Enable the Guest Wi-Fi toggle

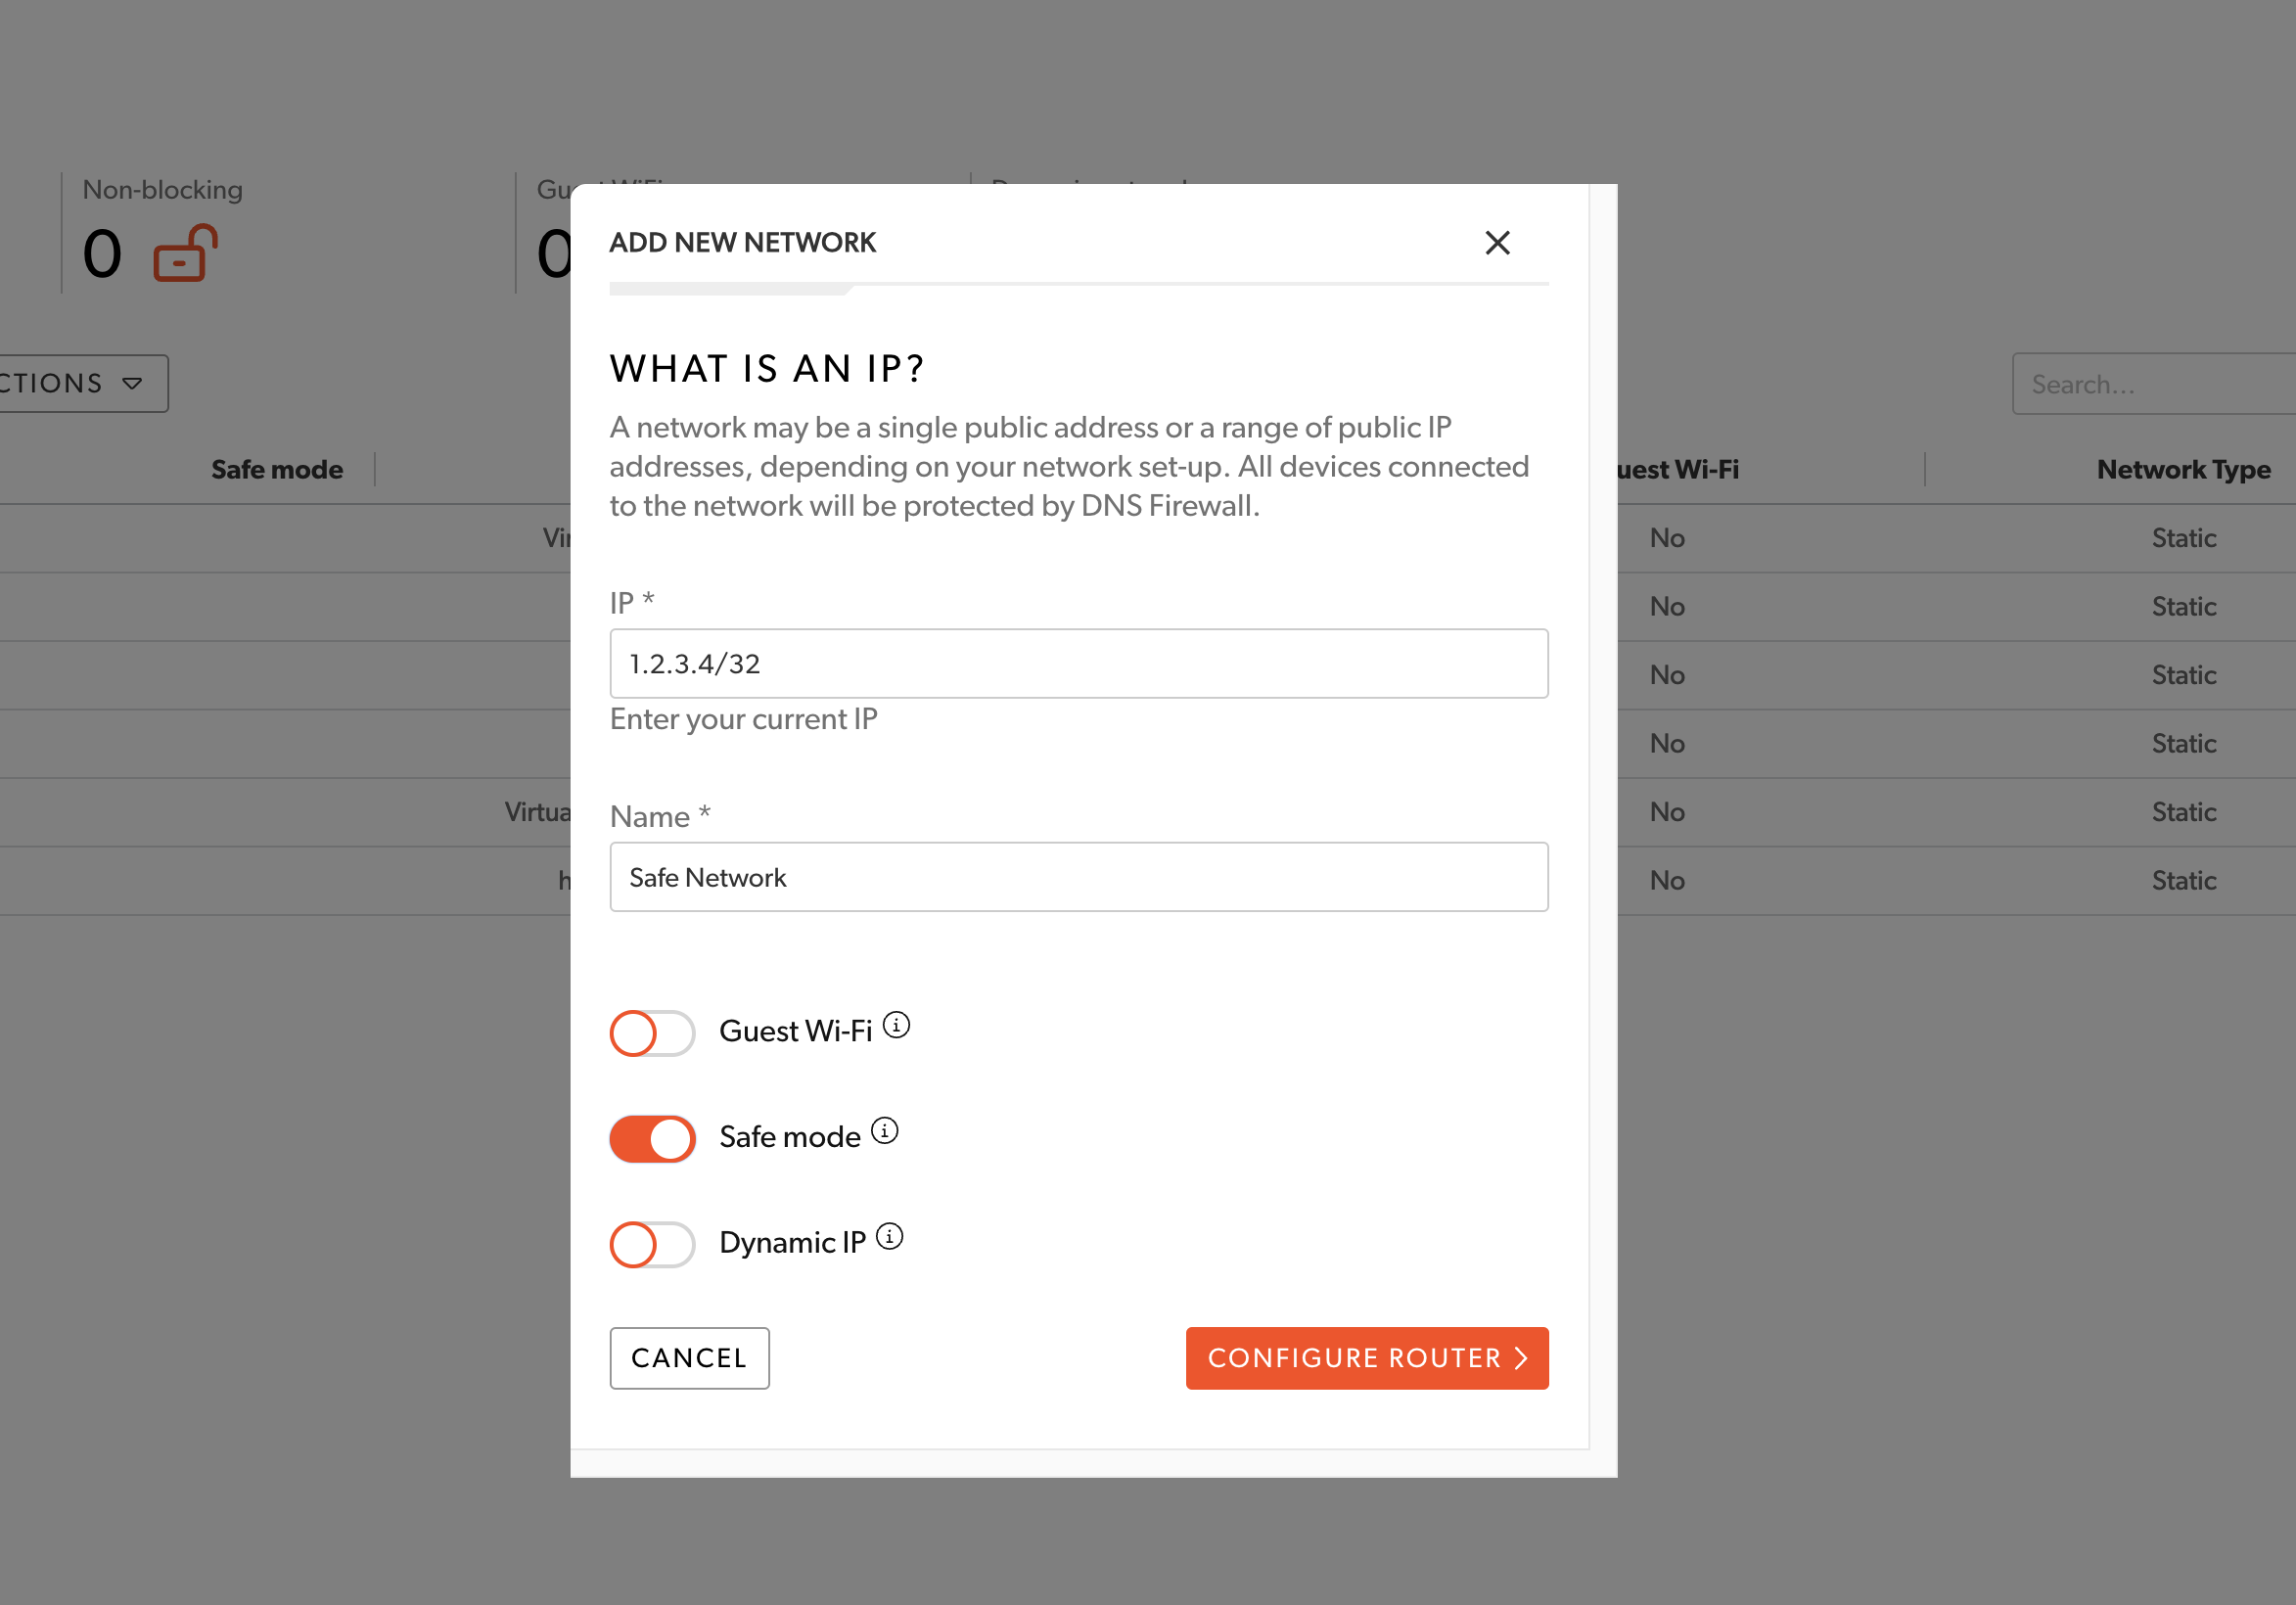click(x=652, y=1033)
